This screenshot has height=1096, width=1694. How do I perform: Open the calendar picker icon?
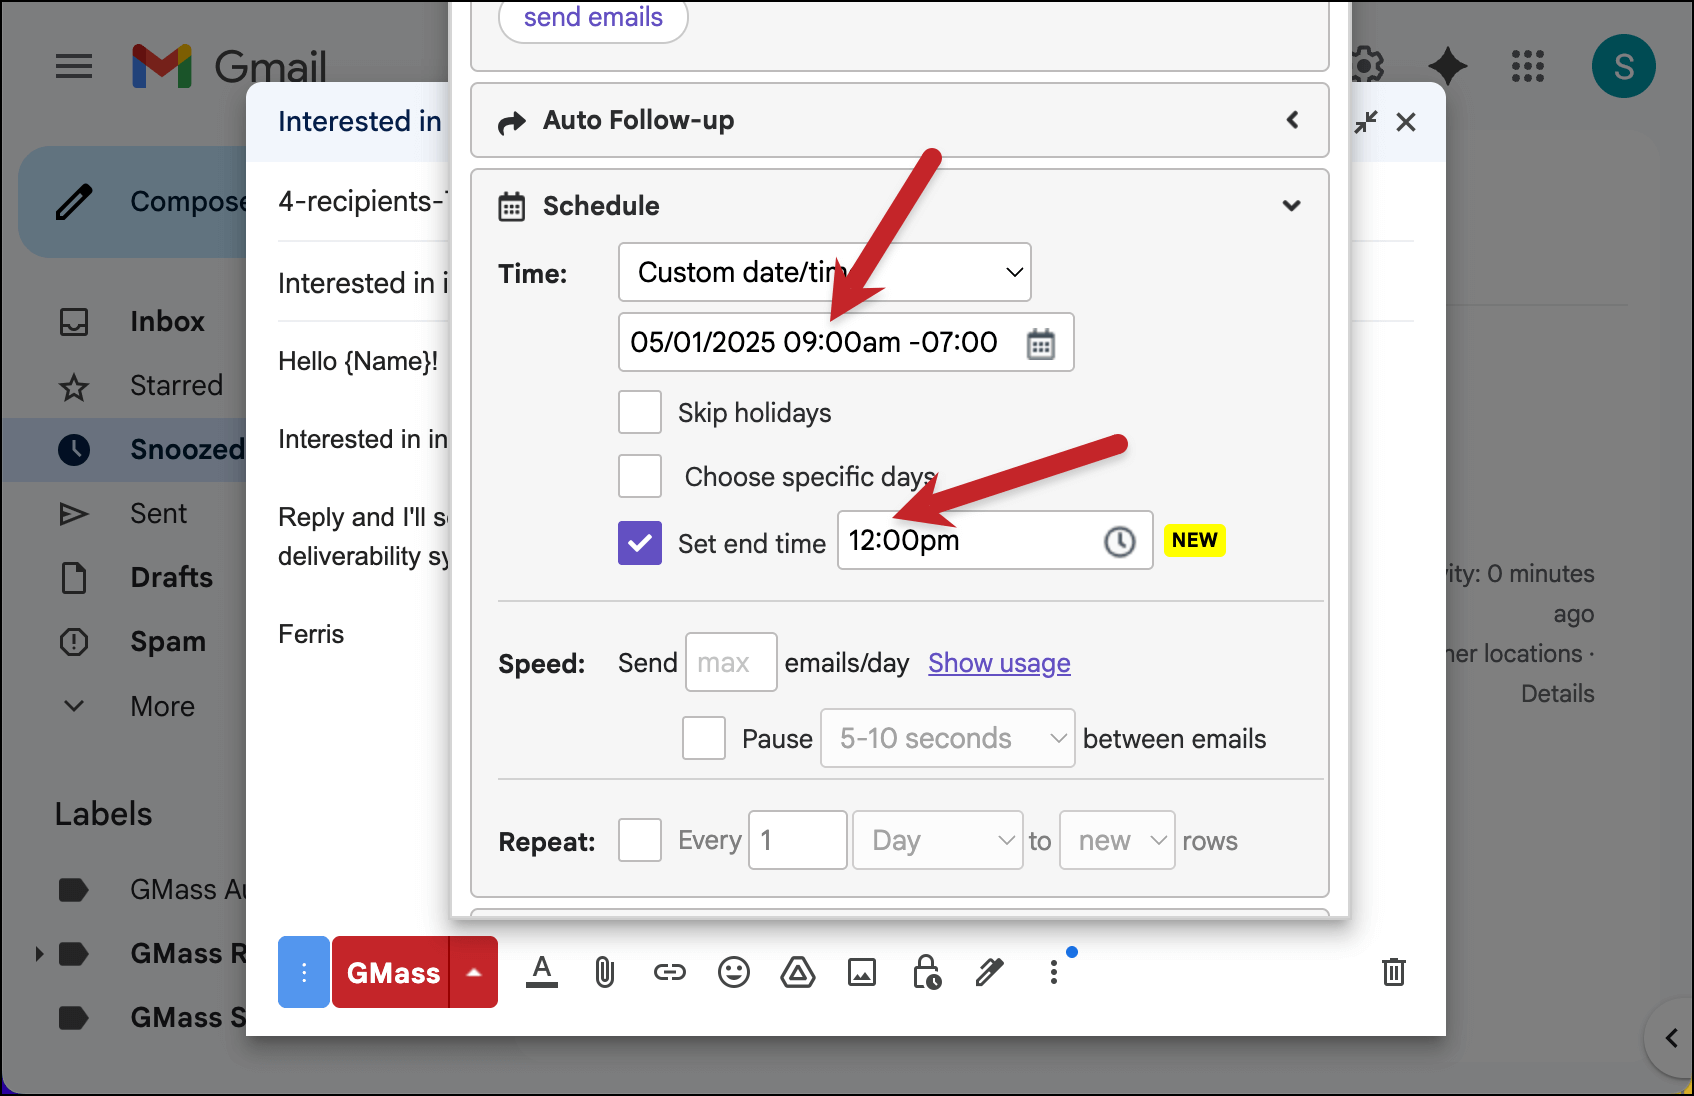(1041, 343)
